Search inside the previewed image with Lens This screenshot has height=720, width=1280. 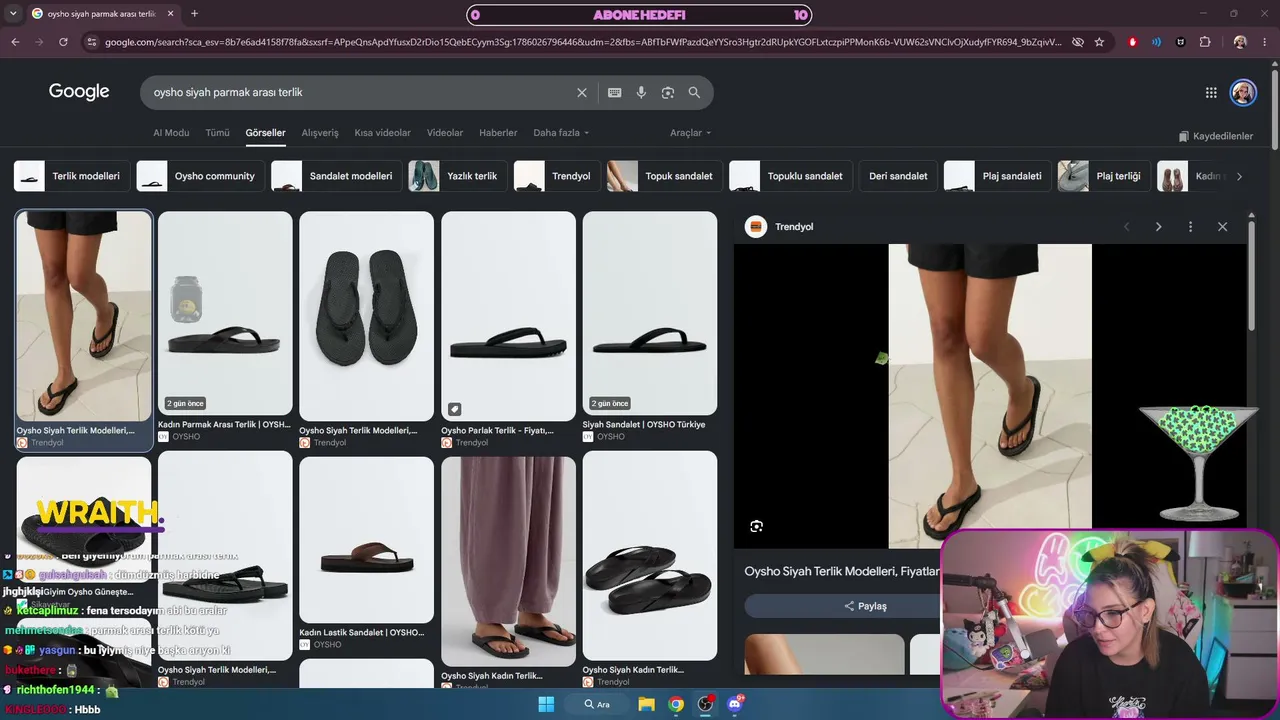pyautogui.click(x=757, y=526)
